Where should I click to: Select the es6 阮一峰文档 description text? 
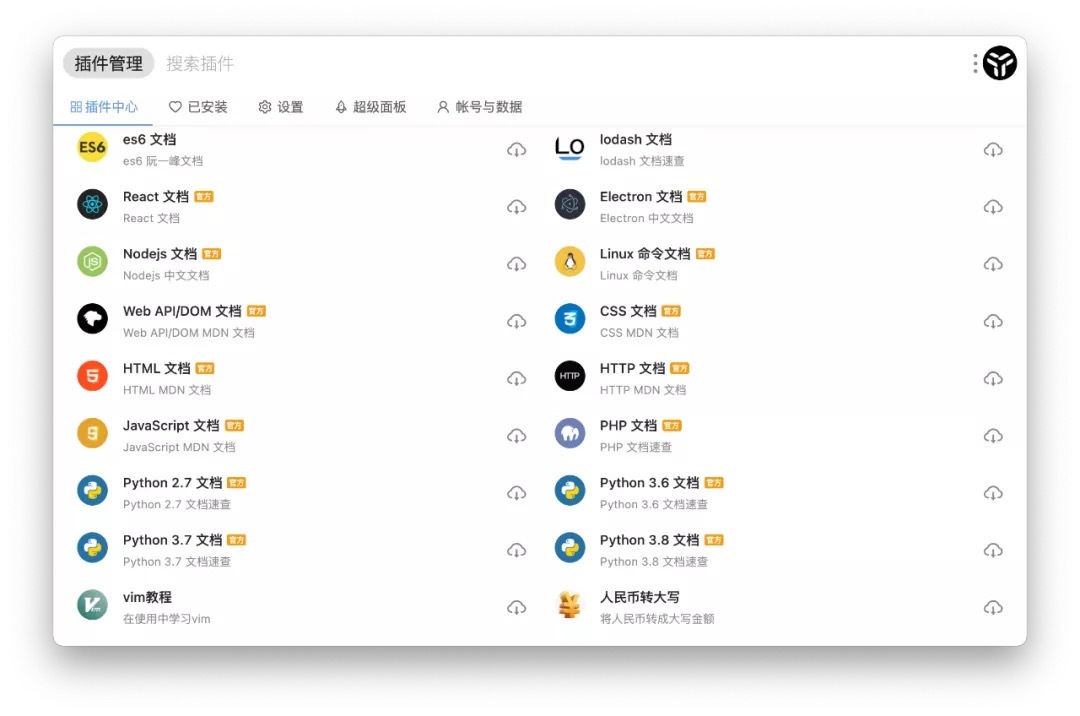[163, 161]
